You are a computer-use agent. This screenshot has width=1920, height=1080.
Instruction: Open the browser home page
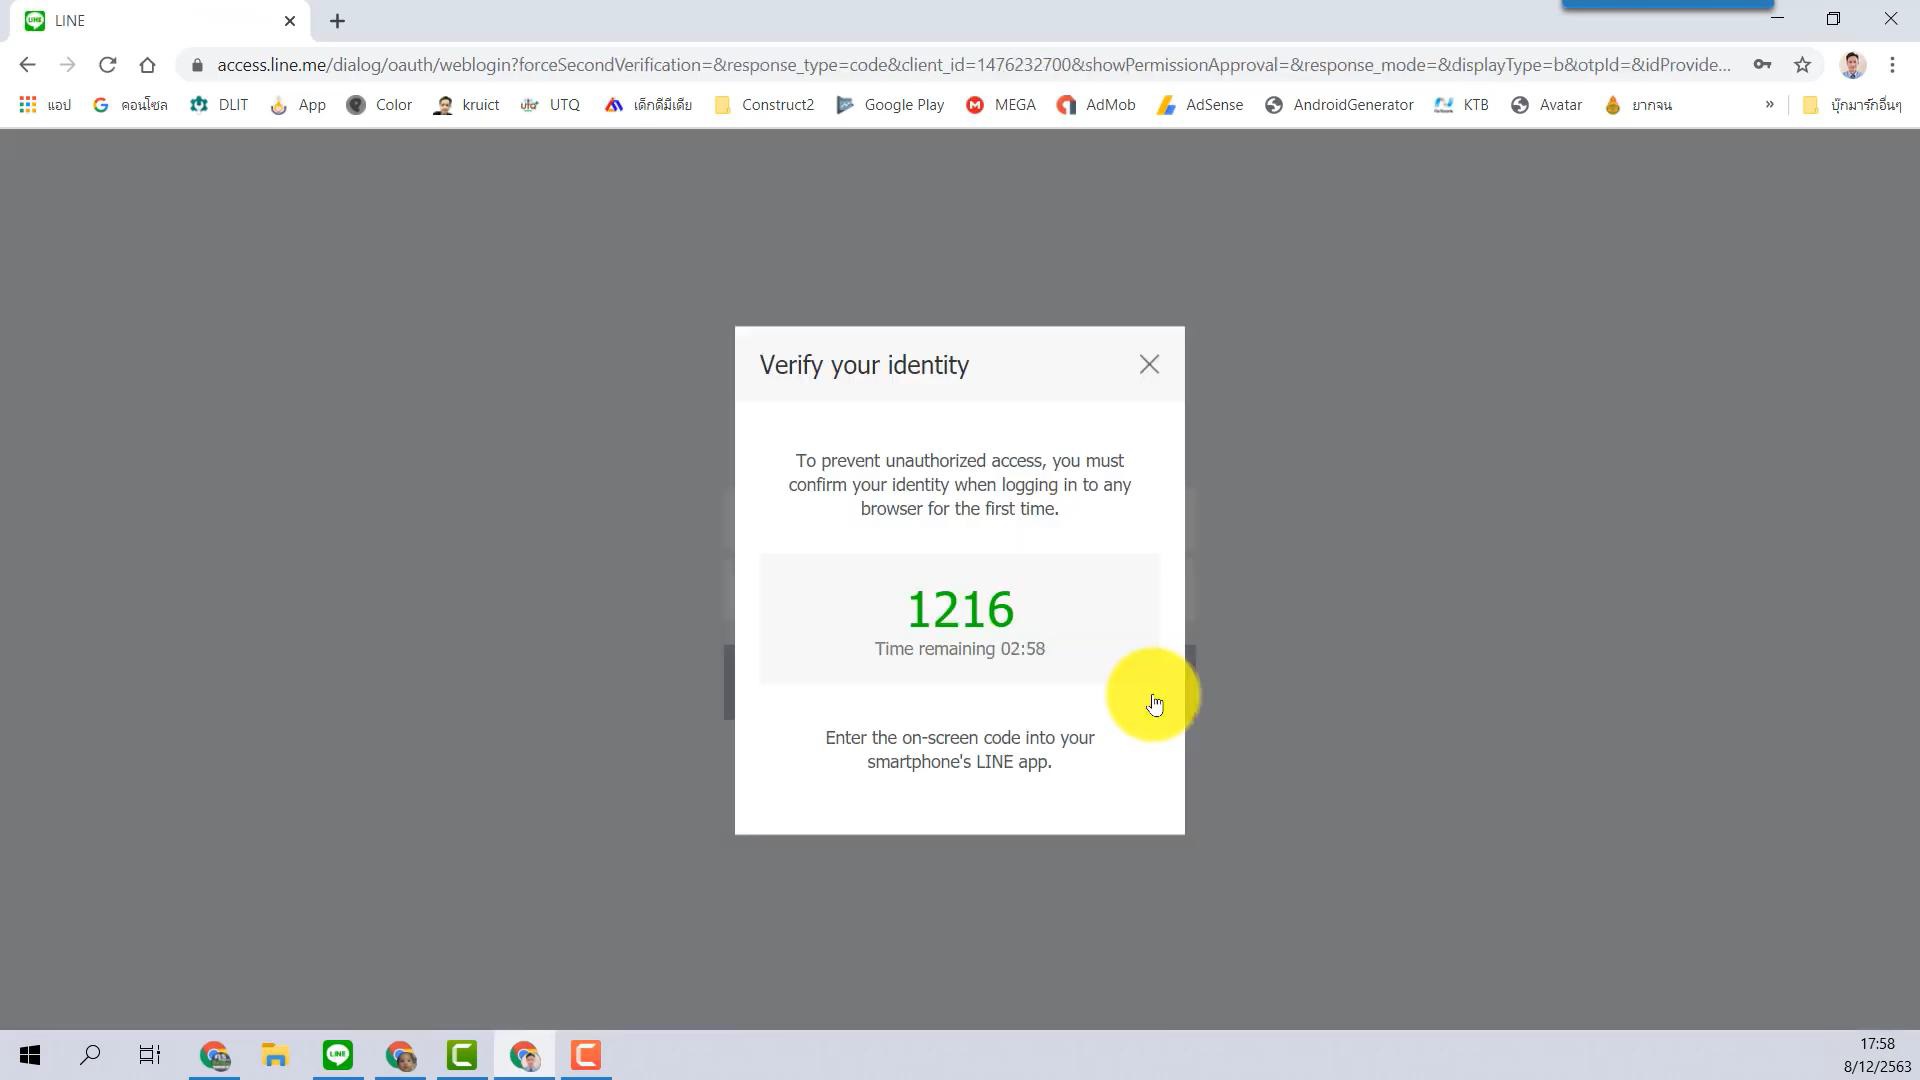(147, 65)
